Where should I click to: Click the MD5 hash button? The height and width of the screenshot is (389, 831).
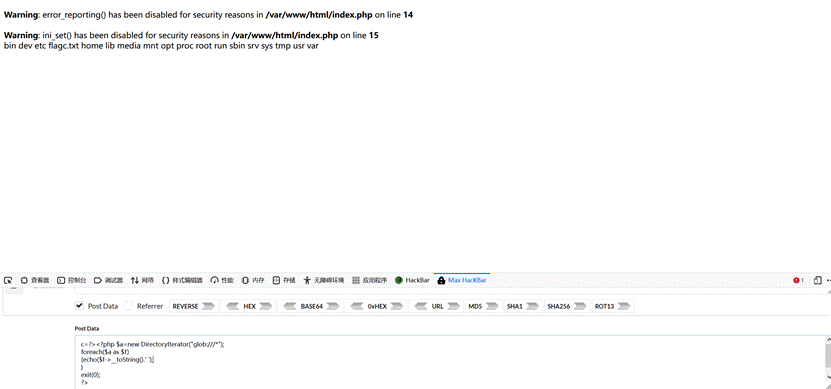[x=483, y=306]
